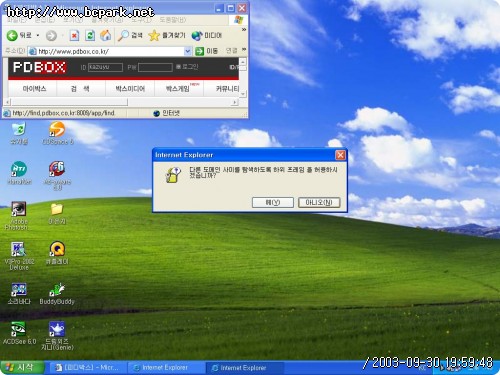Click the PDBOX logo
Viewport: 500px width, 375px height.
39,67
